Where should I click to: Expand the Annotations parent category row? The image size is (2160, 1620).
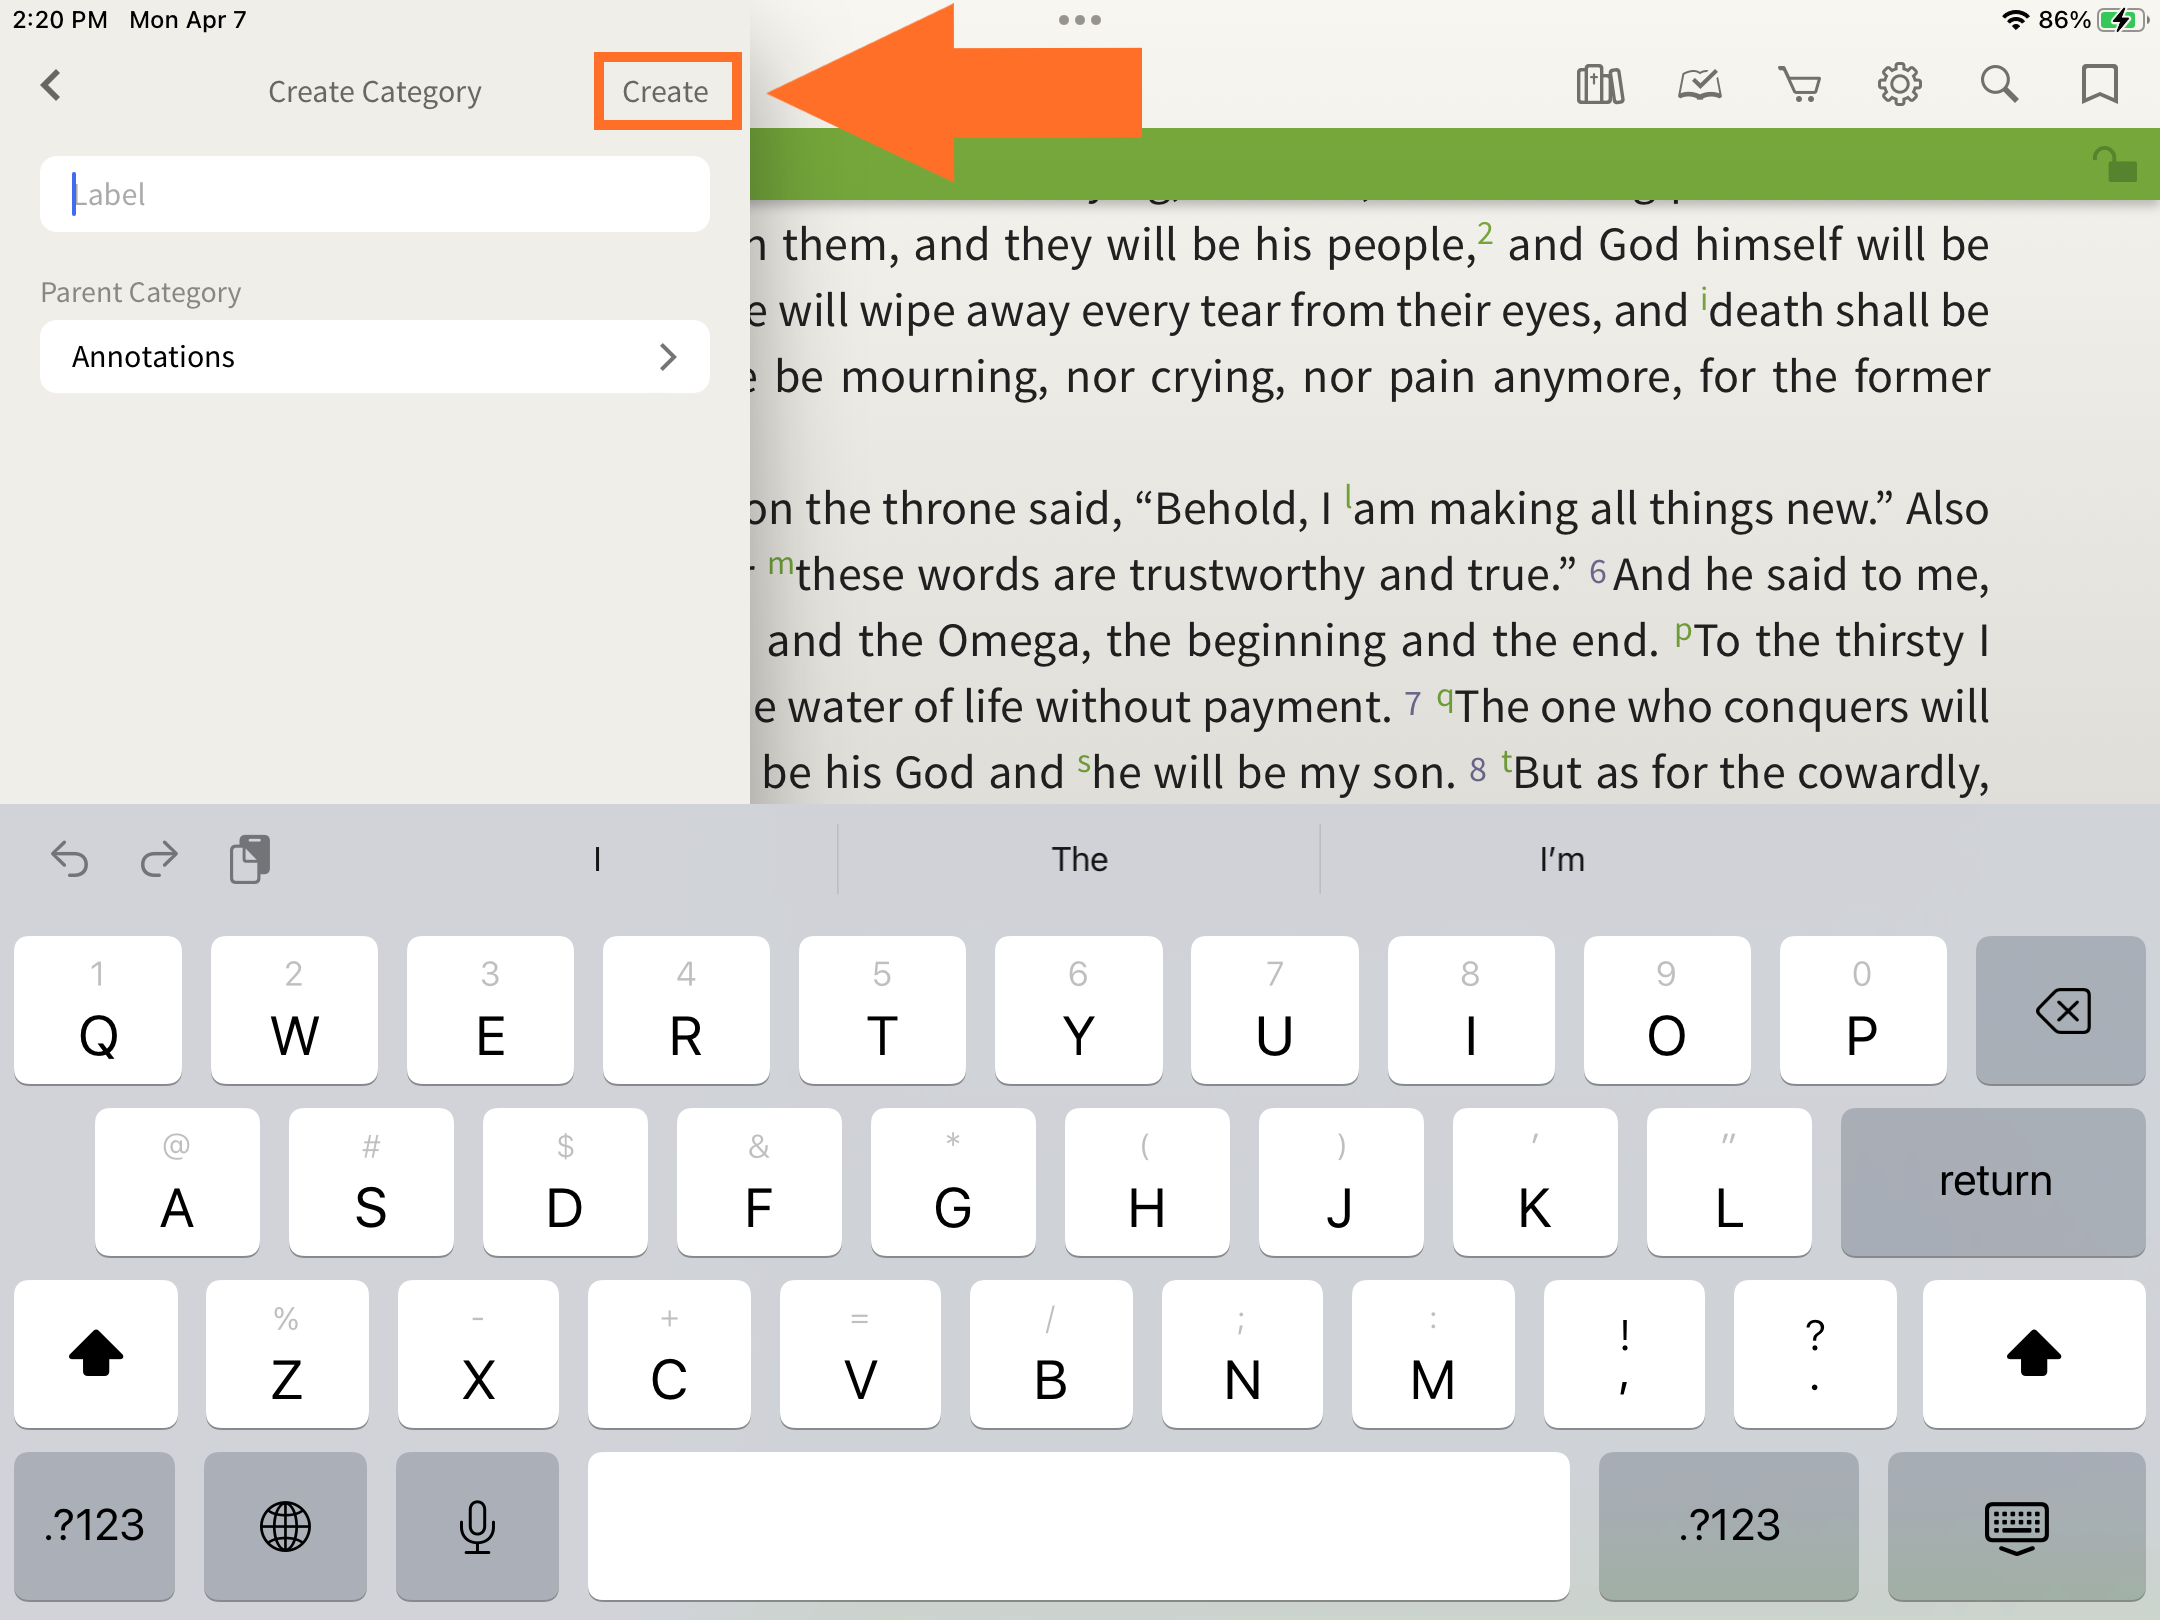pos(374,357)
